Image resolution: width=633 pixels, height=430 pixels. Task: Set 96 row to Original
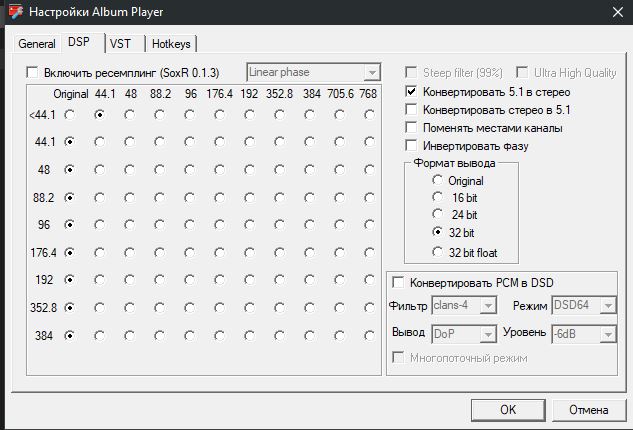coord(69,224)
